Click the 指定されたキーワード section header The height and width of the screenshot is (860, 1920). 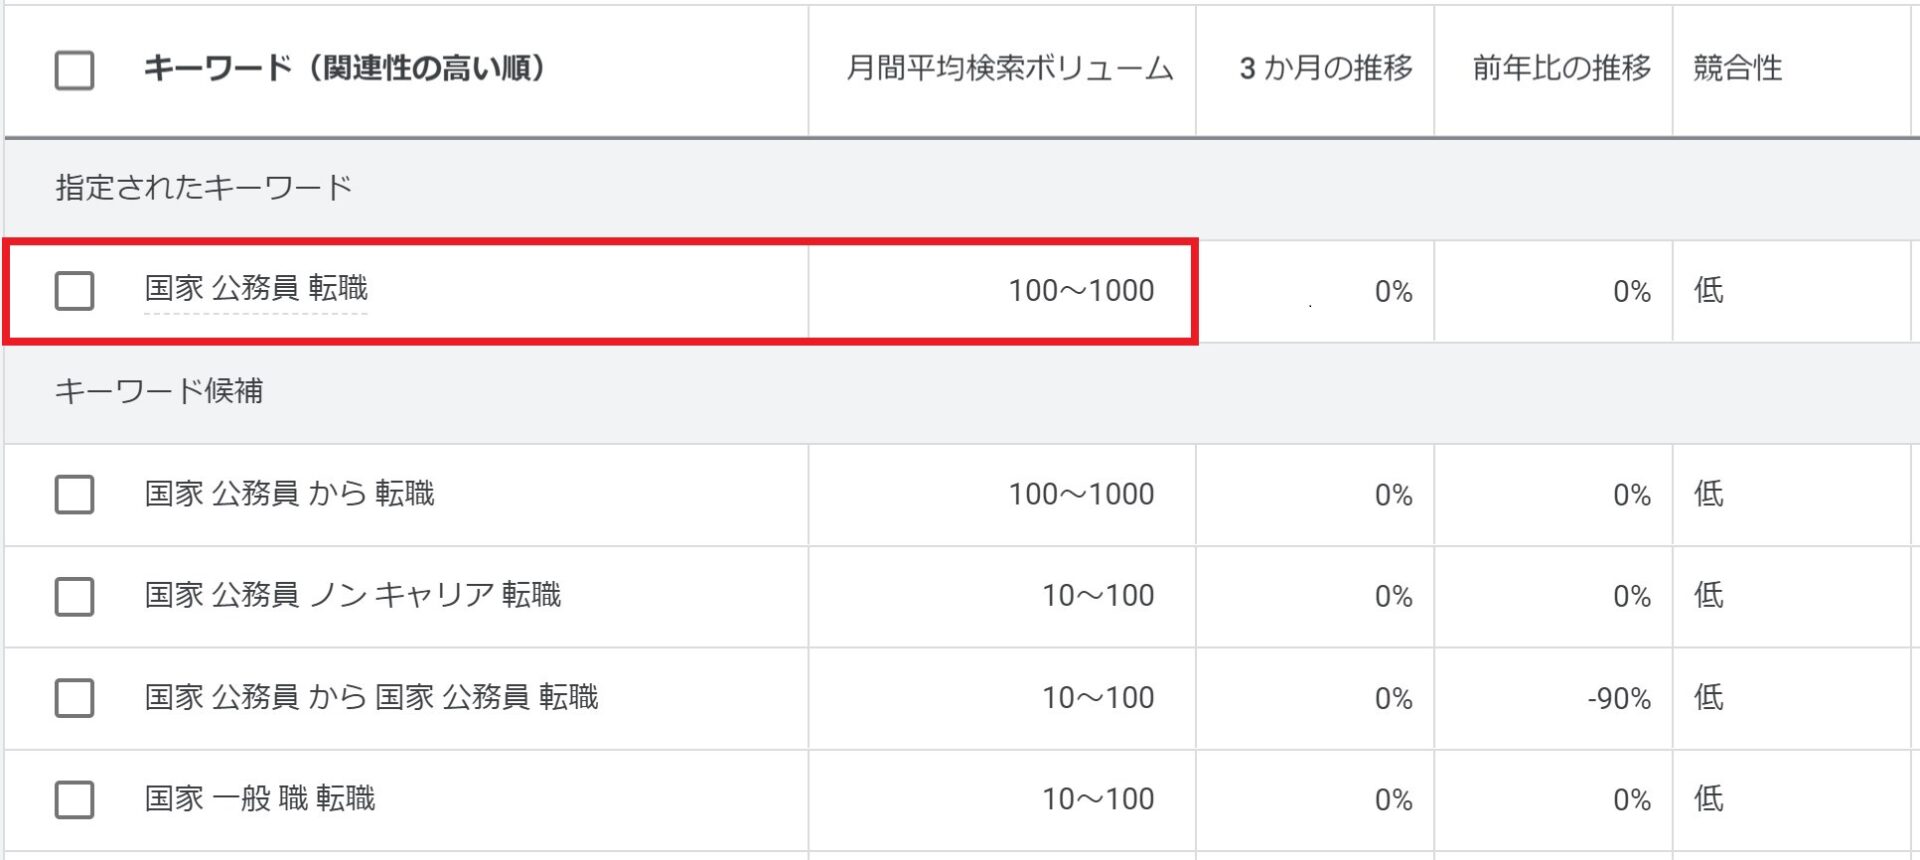point(203,188)
